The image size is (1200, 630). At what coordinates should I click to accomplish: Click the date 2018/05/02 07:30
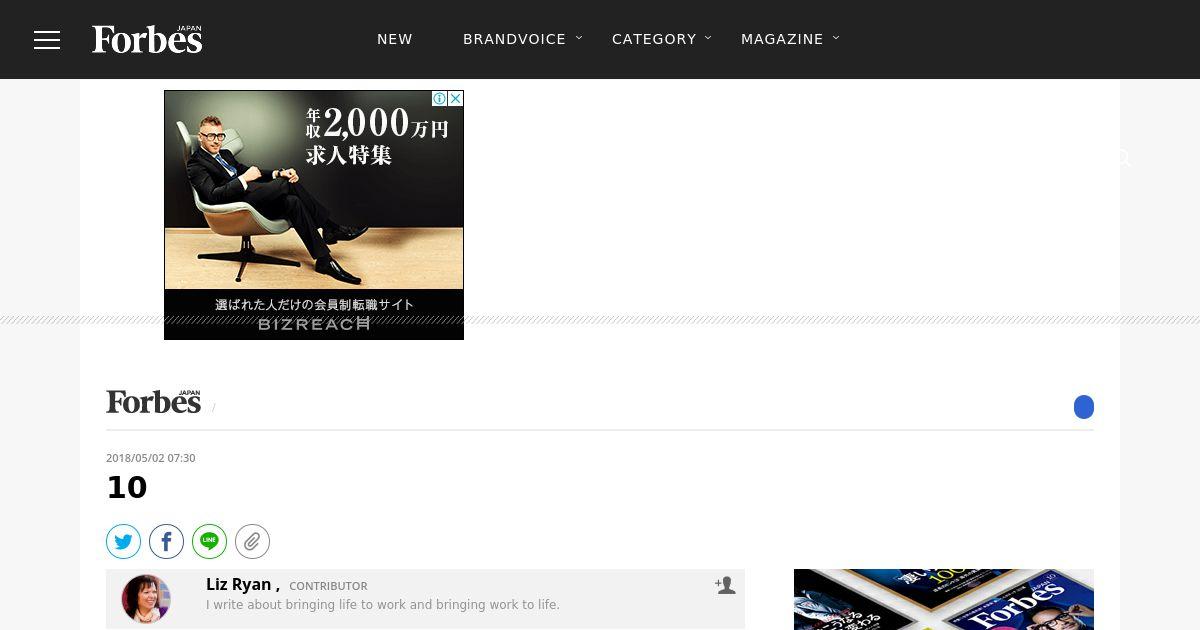pos(151,458)
